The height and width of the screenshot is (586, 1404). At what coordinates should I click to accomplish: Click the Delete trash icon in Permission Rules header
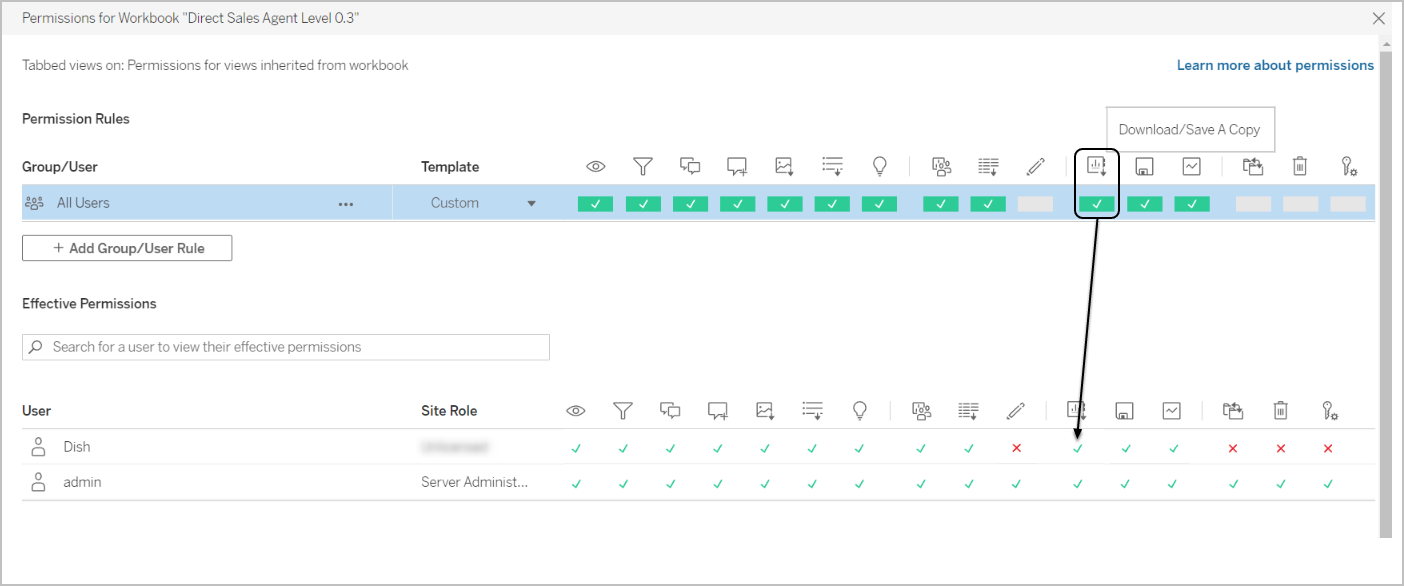coord(1300,167)
